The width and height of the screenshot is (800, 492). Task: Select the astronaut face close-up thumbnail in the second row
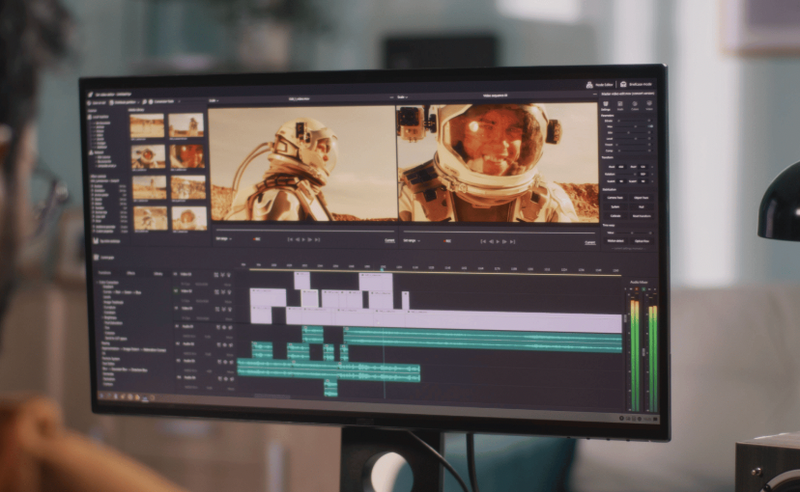(x=187, y=157)
